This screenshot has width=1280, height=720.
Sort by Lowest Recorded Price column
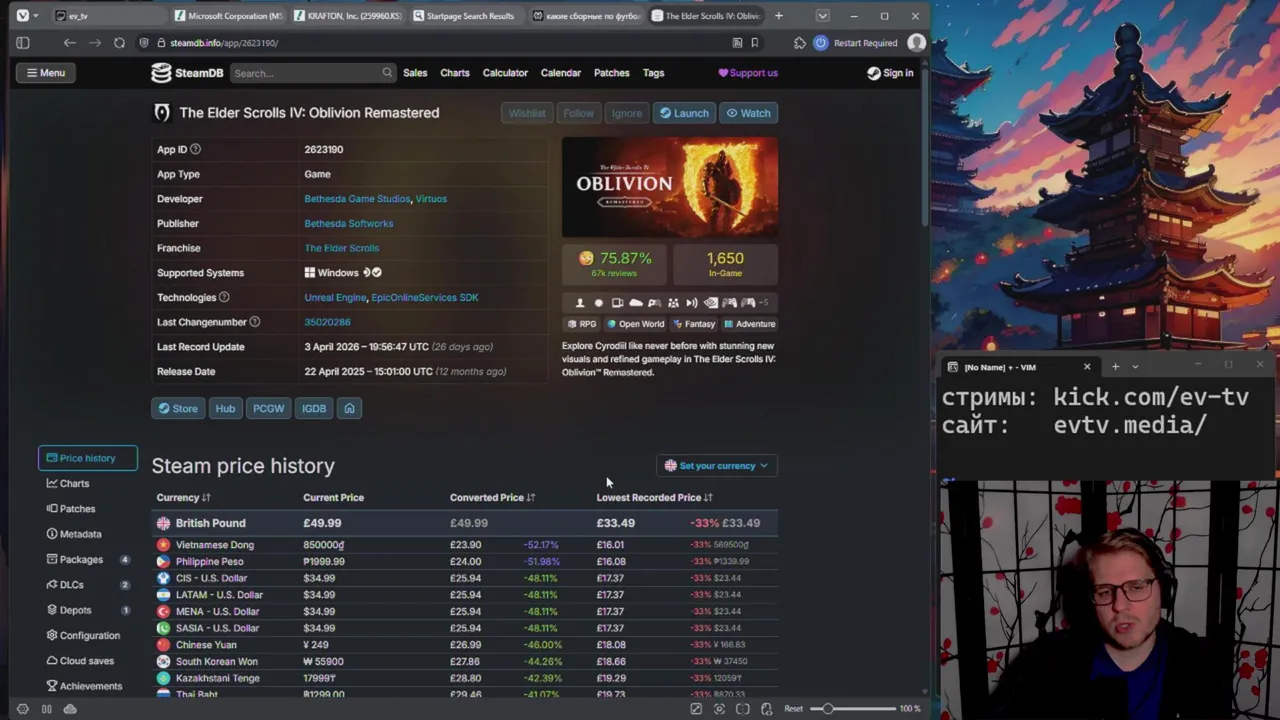(654, 497)
